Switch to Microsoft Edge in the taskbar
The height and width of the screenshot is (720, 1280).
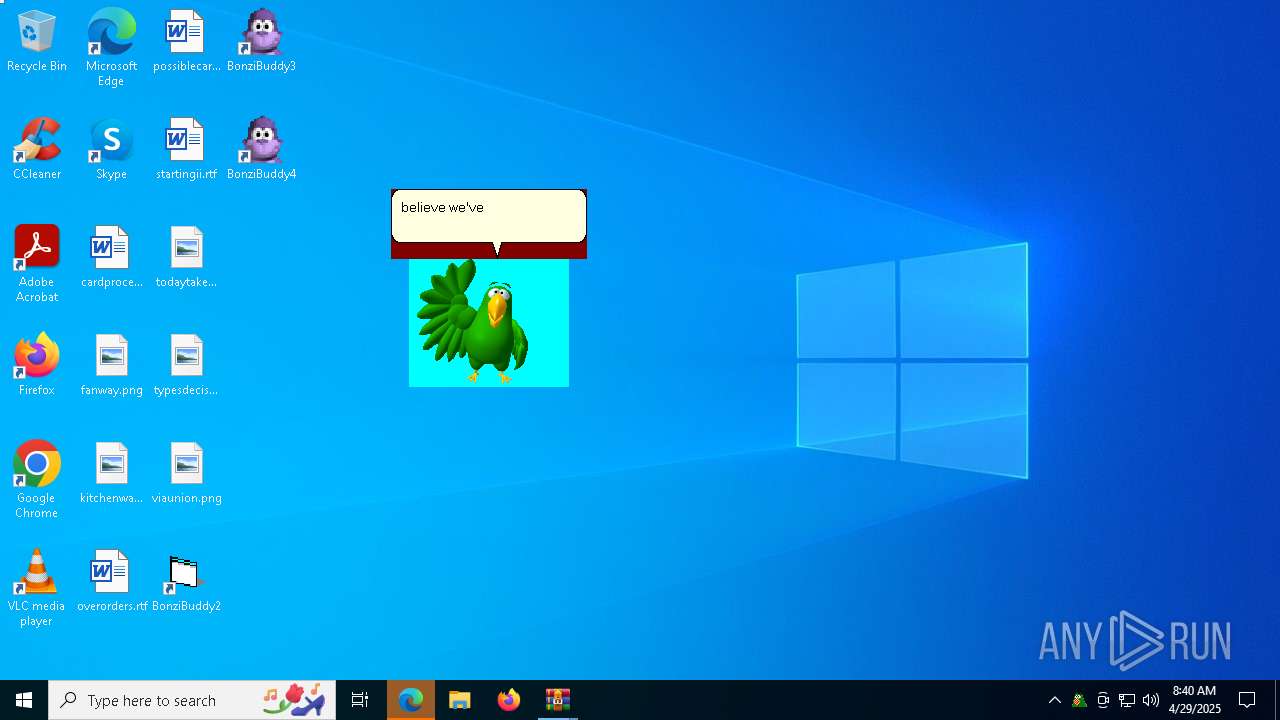[x=411, y=700]
